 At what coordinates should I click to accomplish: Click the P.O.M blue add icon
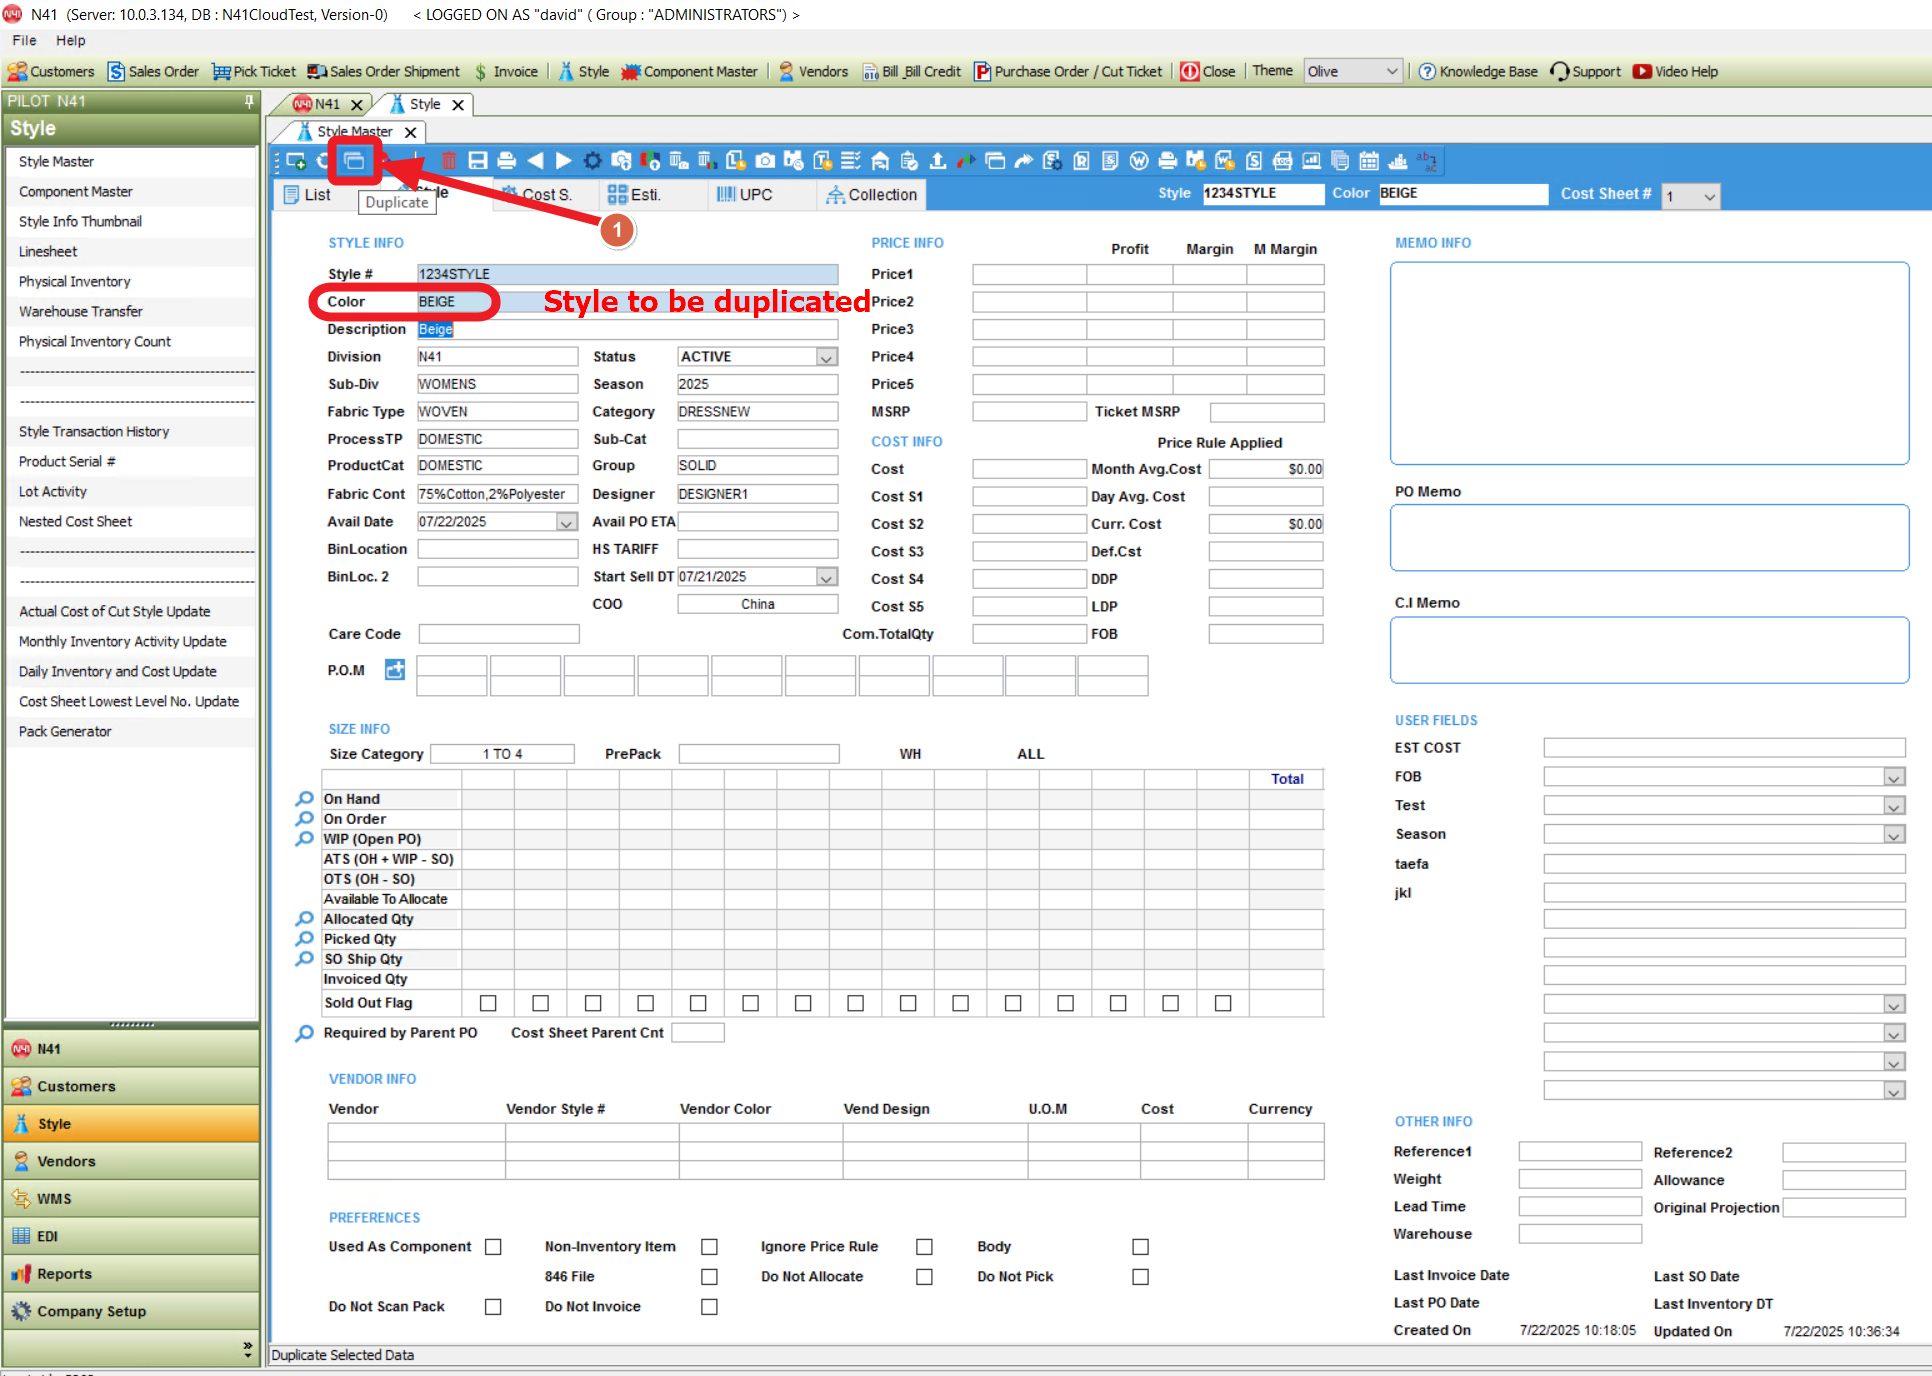point(395,670)
